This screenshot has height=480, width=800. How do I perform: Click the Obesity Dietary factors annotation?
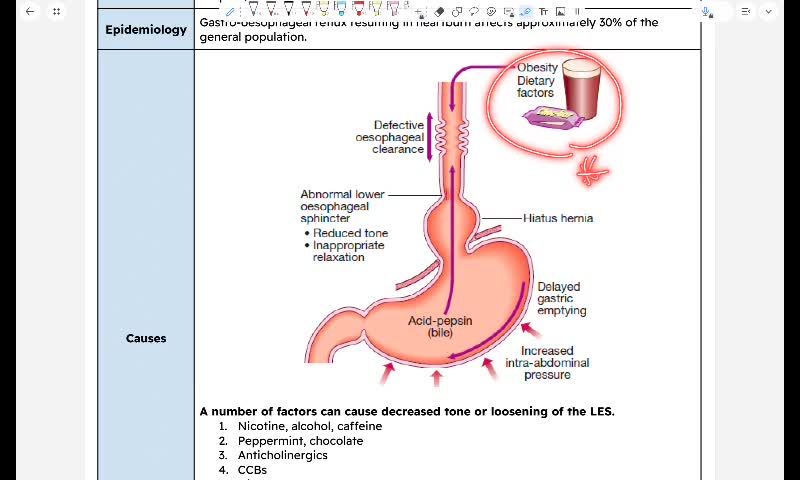535,80
